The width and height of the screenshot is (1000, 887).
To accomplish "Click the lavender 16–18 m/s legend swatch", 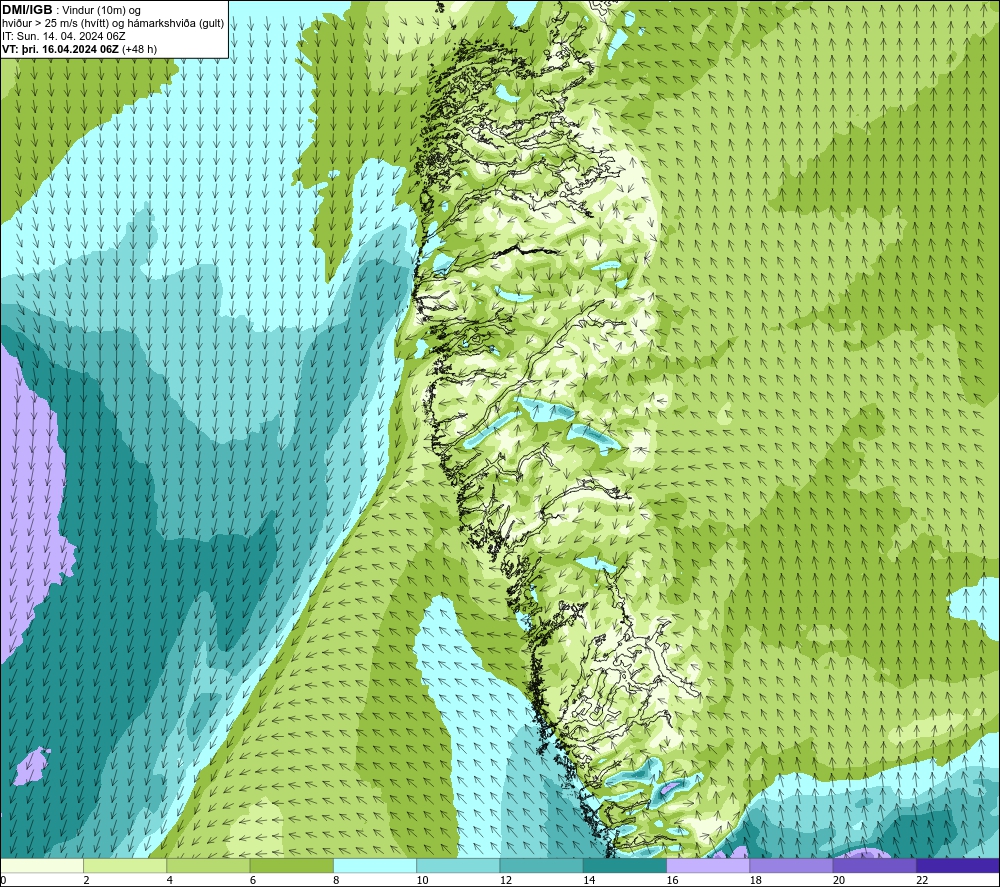I will (708, 865).
